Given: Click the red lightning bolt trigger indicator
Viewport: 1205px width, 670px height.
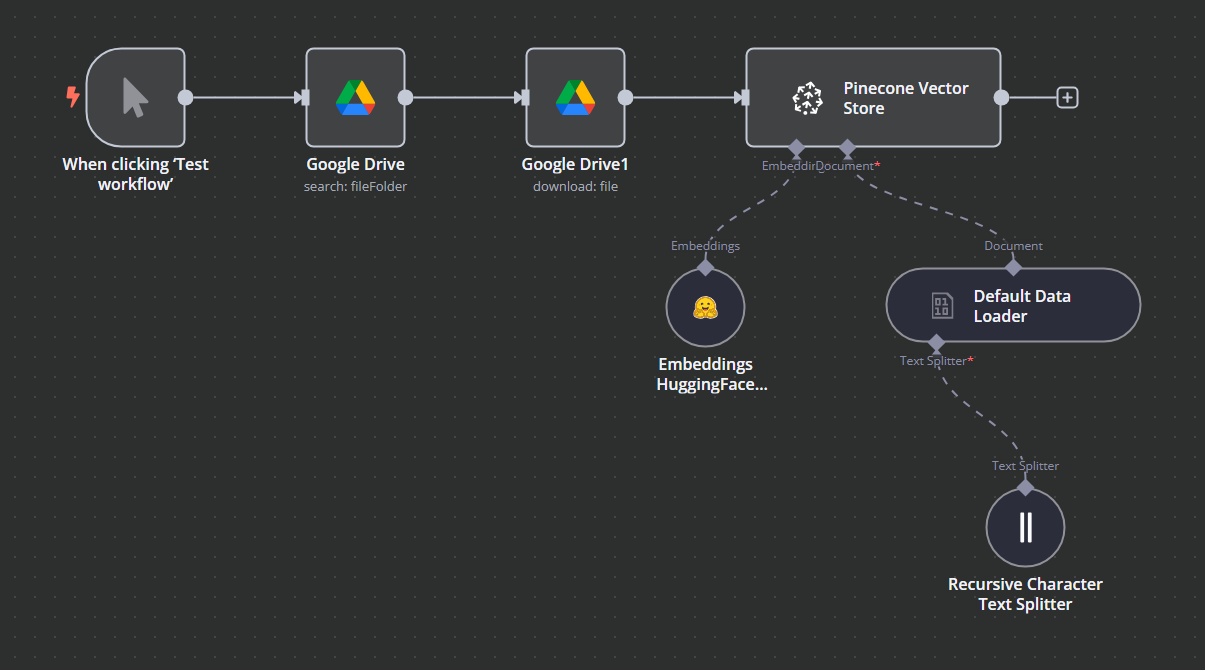Looking at the screenshot, I should 70,97.
